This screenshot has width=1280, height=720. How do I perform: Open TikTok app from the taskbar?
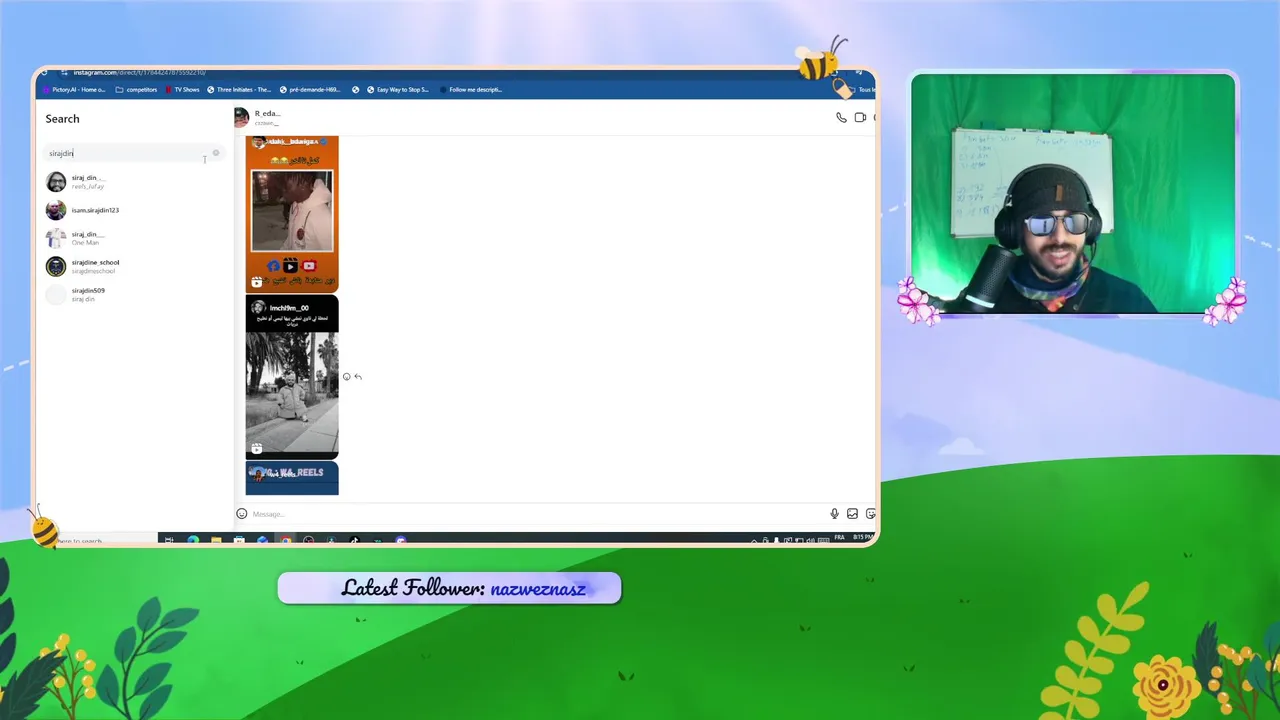click(354, 541)
